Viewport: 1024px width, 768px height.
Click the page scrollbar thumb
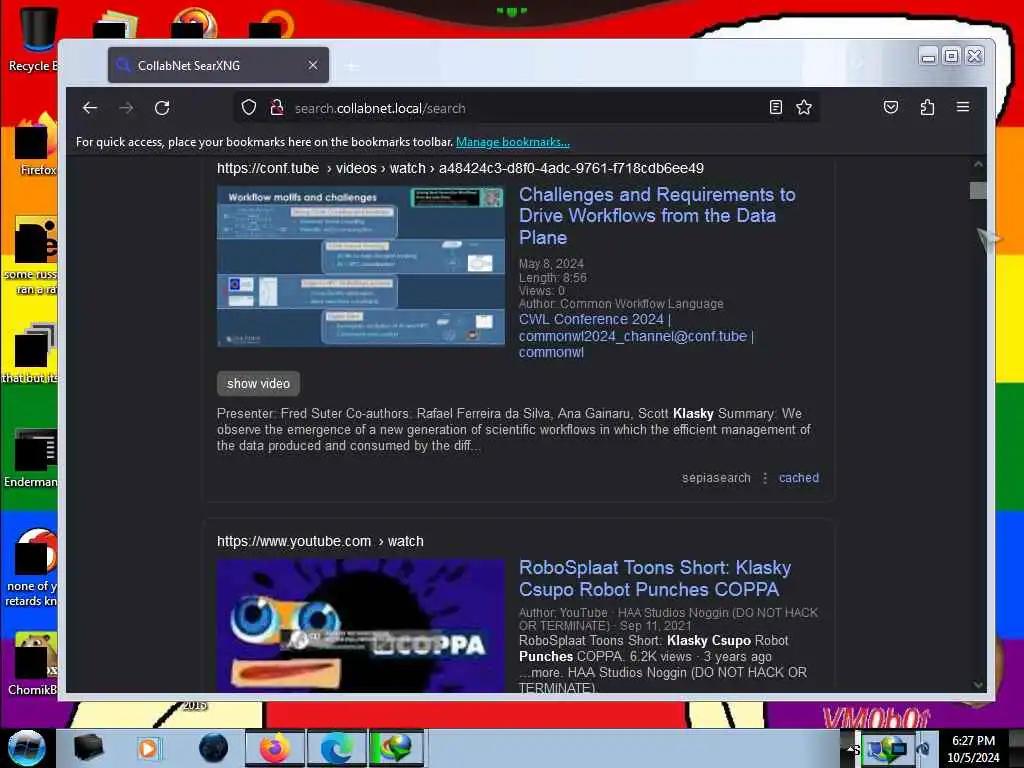(x=978, y=191)
